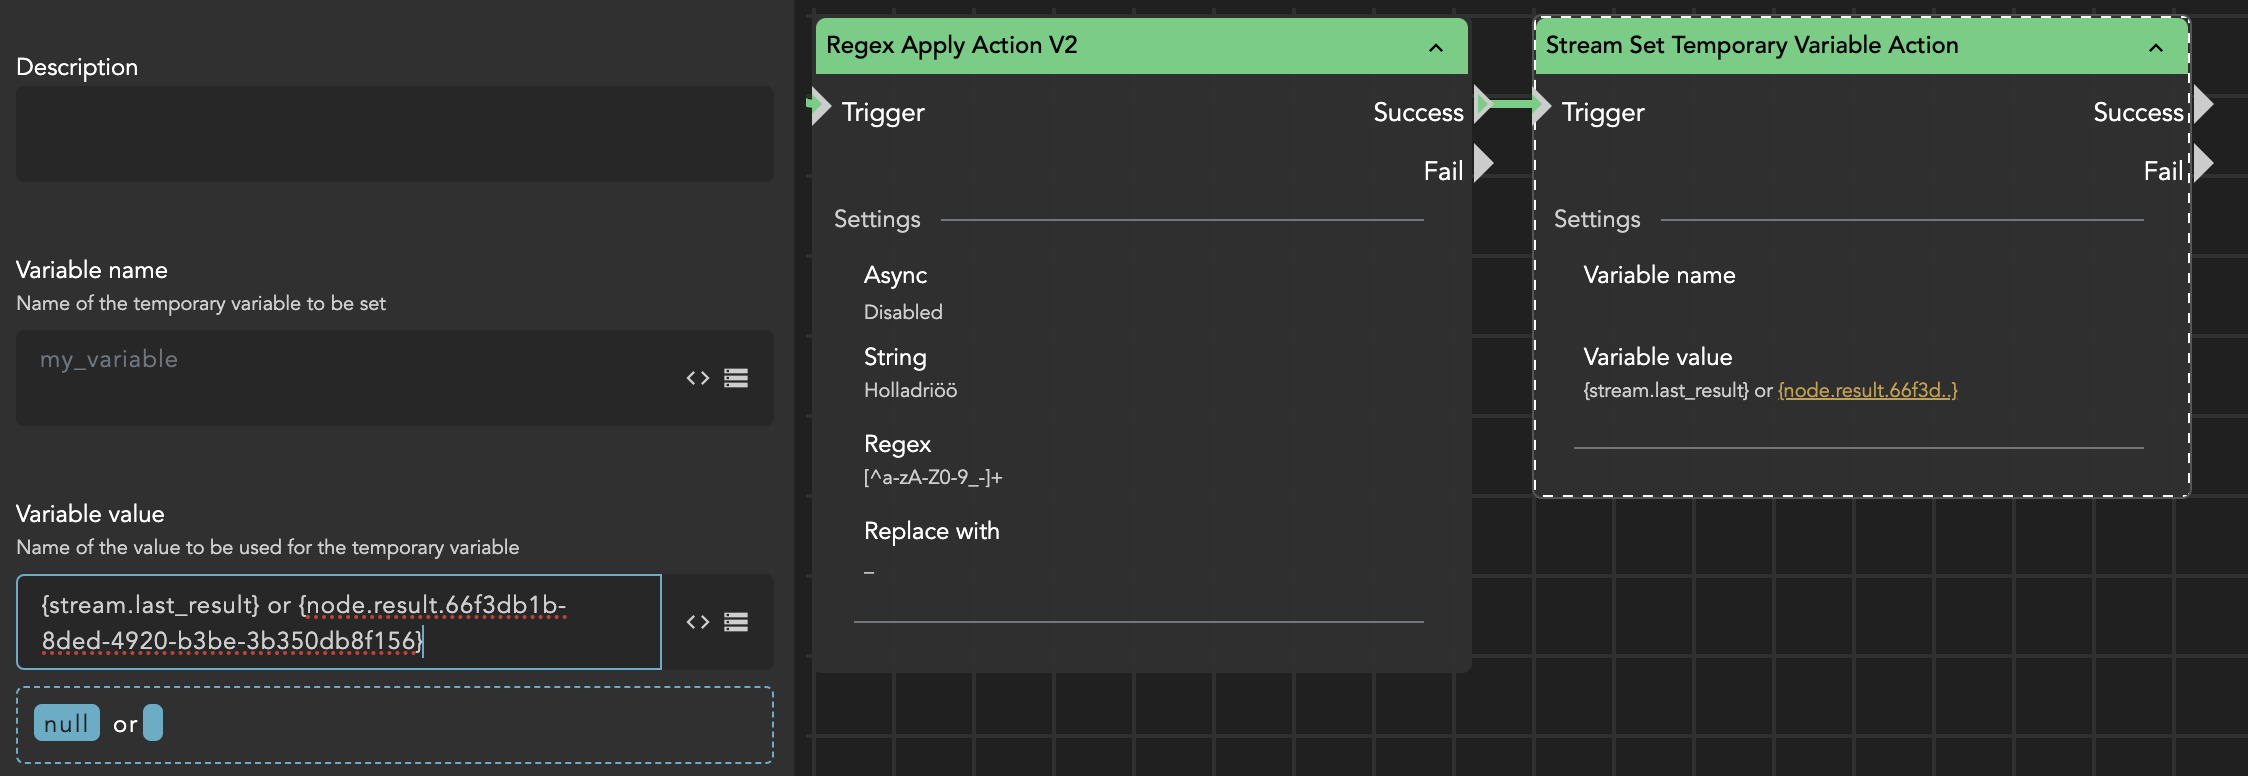Click the code icon beside Variable name field
This screenshot has width=2248, height=776.
pyautogui.click(x=697, y=378)
